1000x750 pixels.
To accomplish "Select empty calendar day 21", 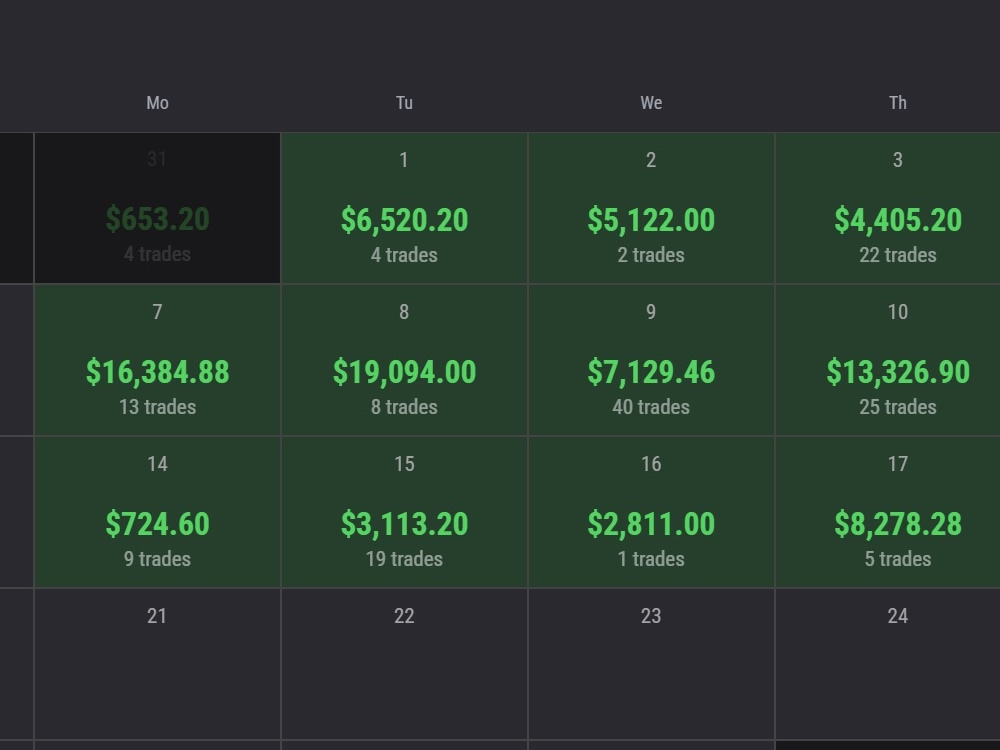I will coord(158,664).
